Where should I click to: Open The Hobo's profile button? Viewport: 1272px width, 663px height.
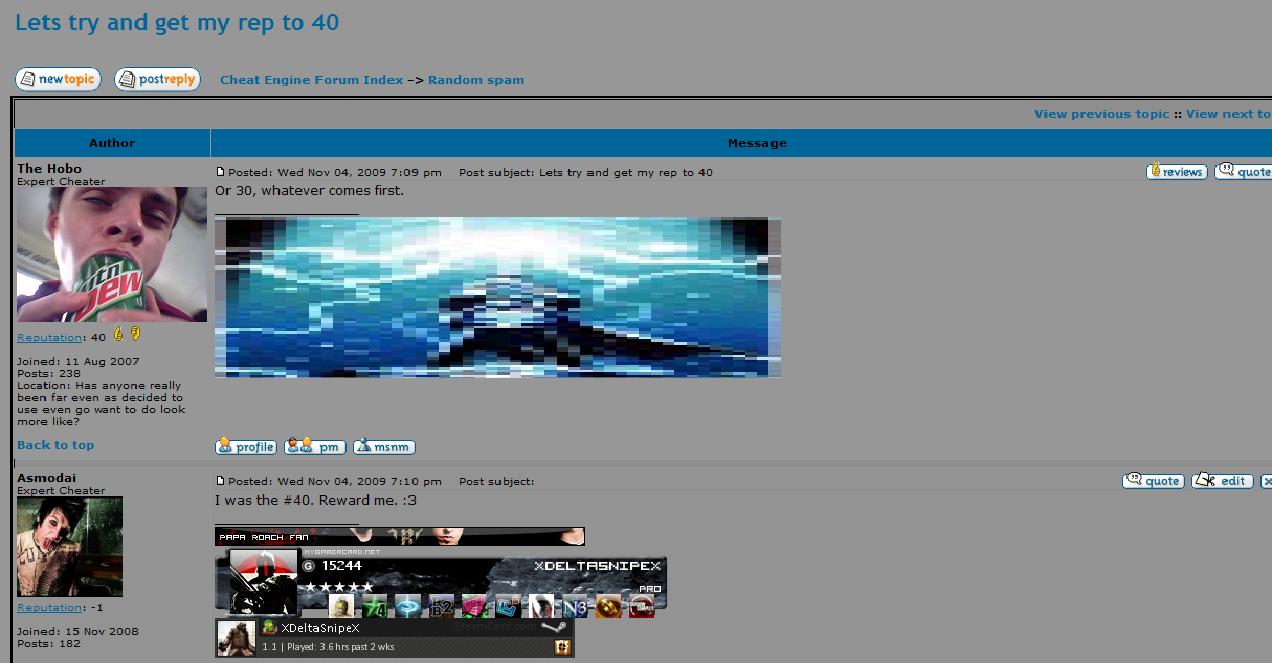[x=246, y=446]
